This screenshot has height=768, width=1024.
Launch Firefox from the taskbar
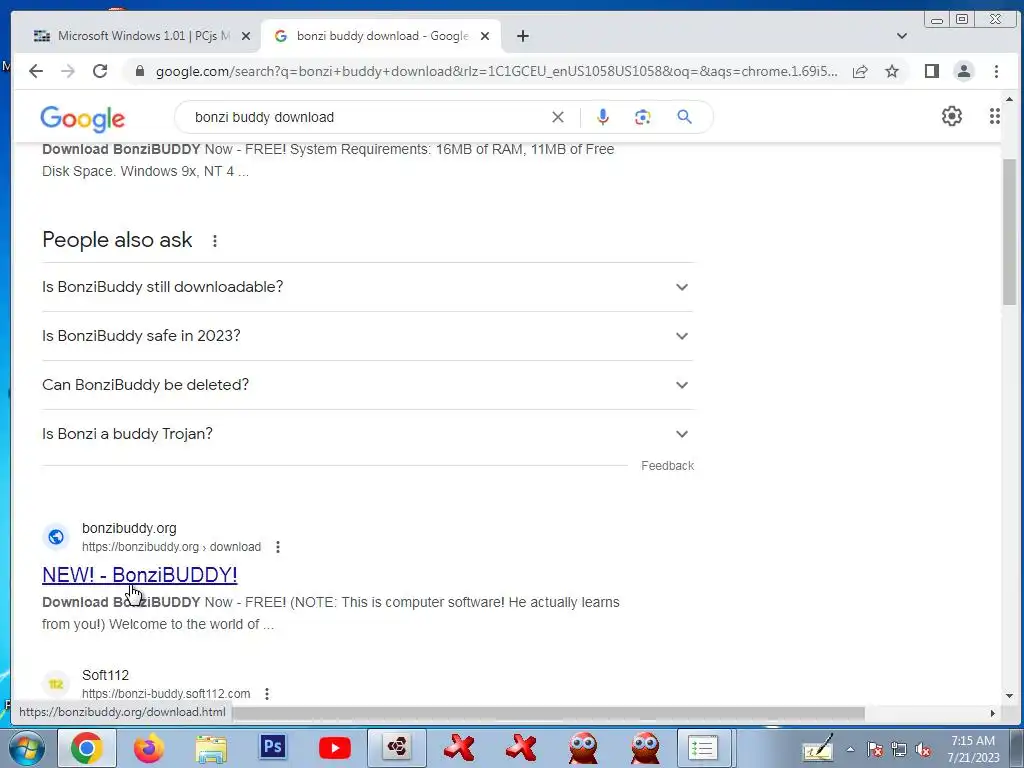click(x=149, y=748)
